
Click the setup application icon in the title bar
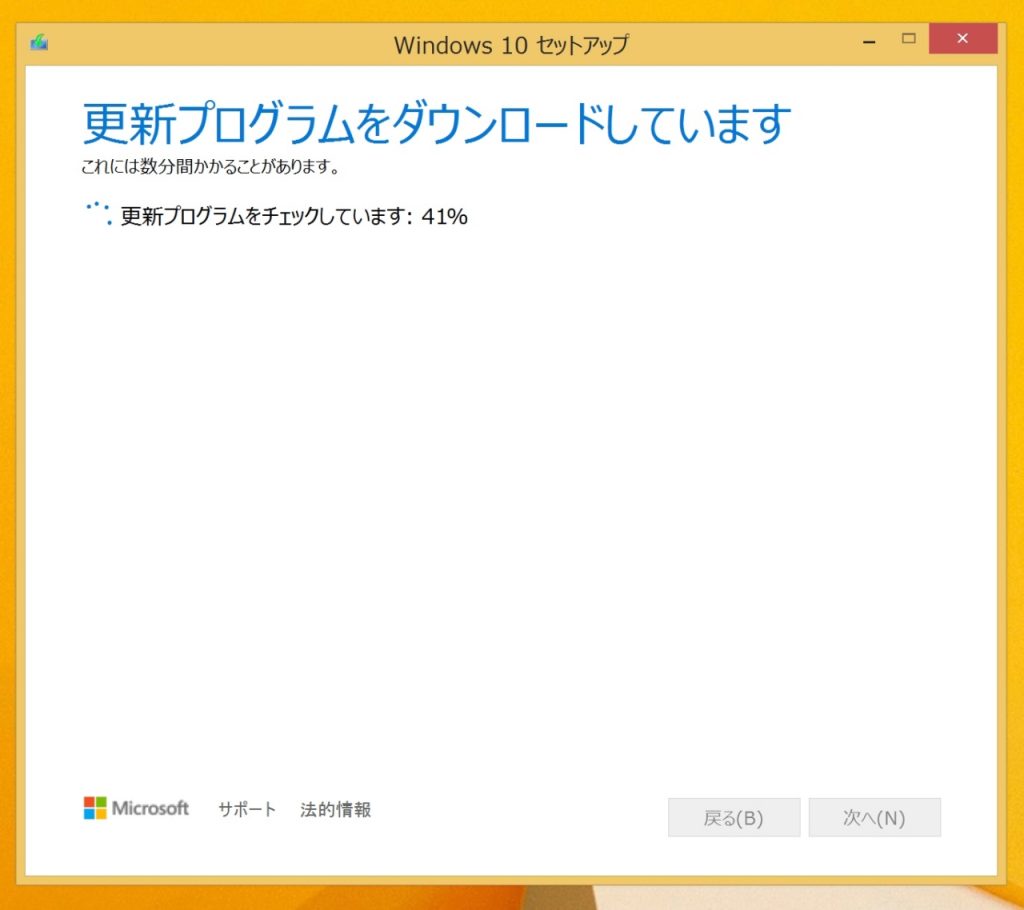(40, 39)
